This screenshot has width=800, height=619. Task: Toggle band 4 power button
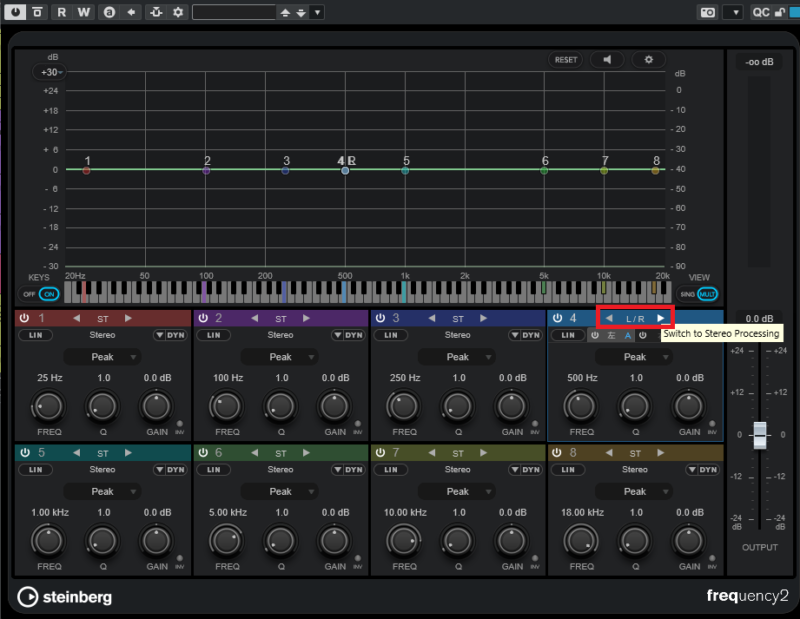[x=558, y=318]
